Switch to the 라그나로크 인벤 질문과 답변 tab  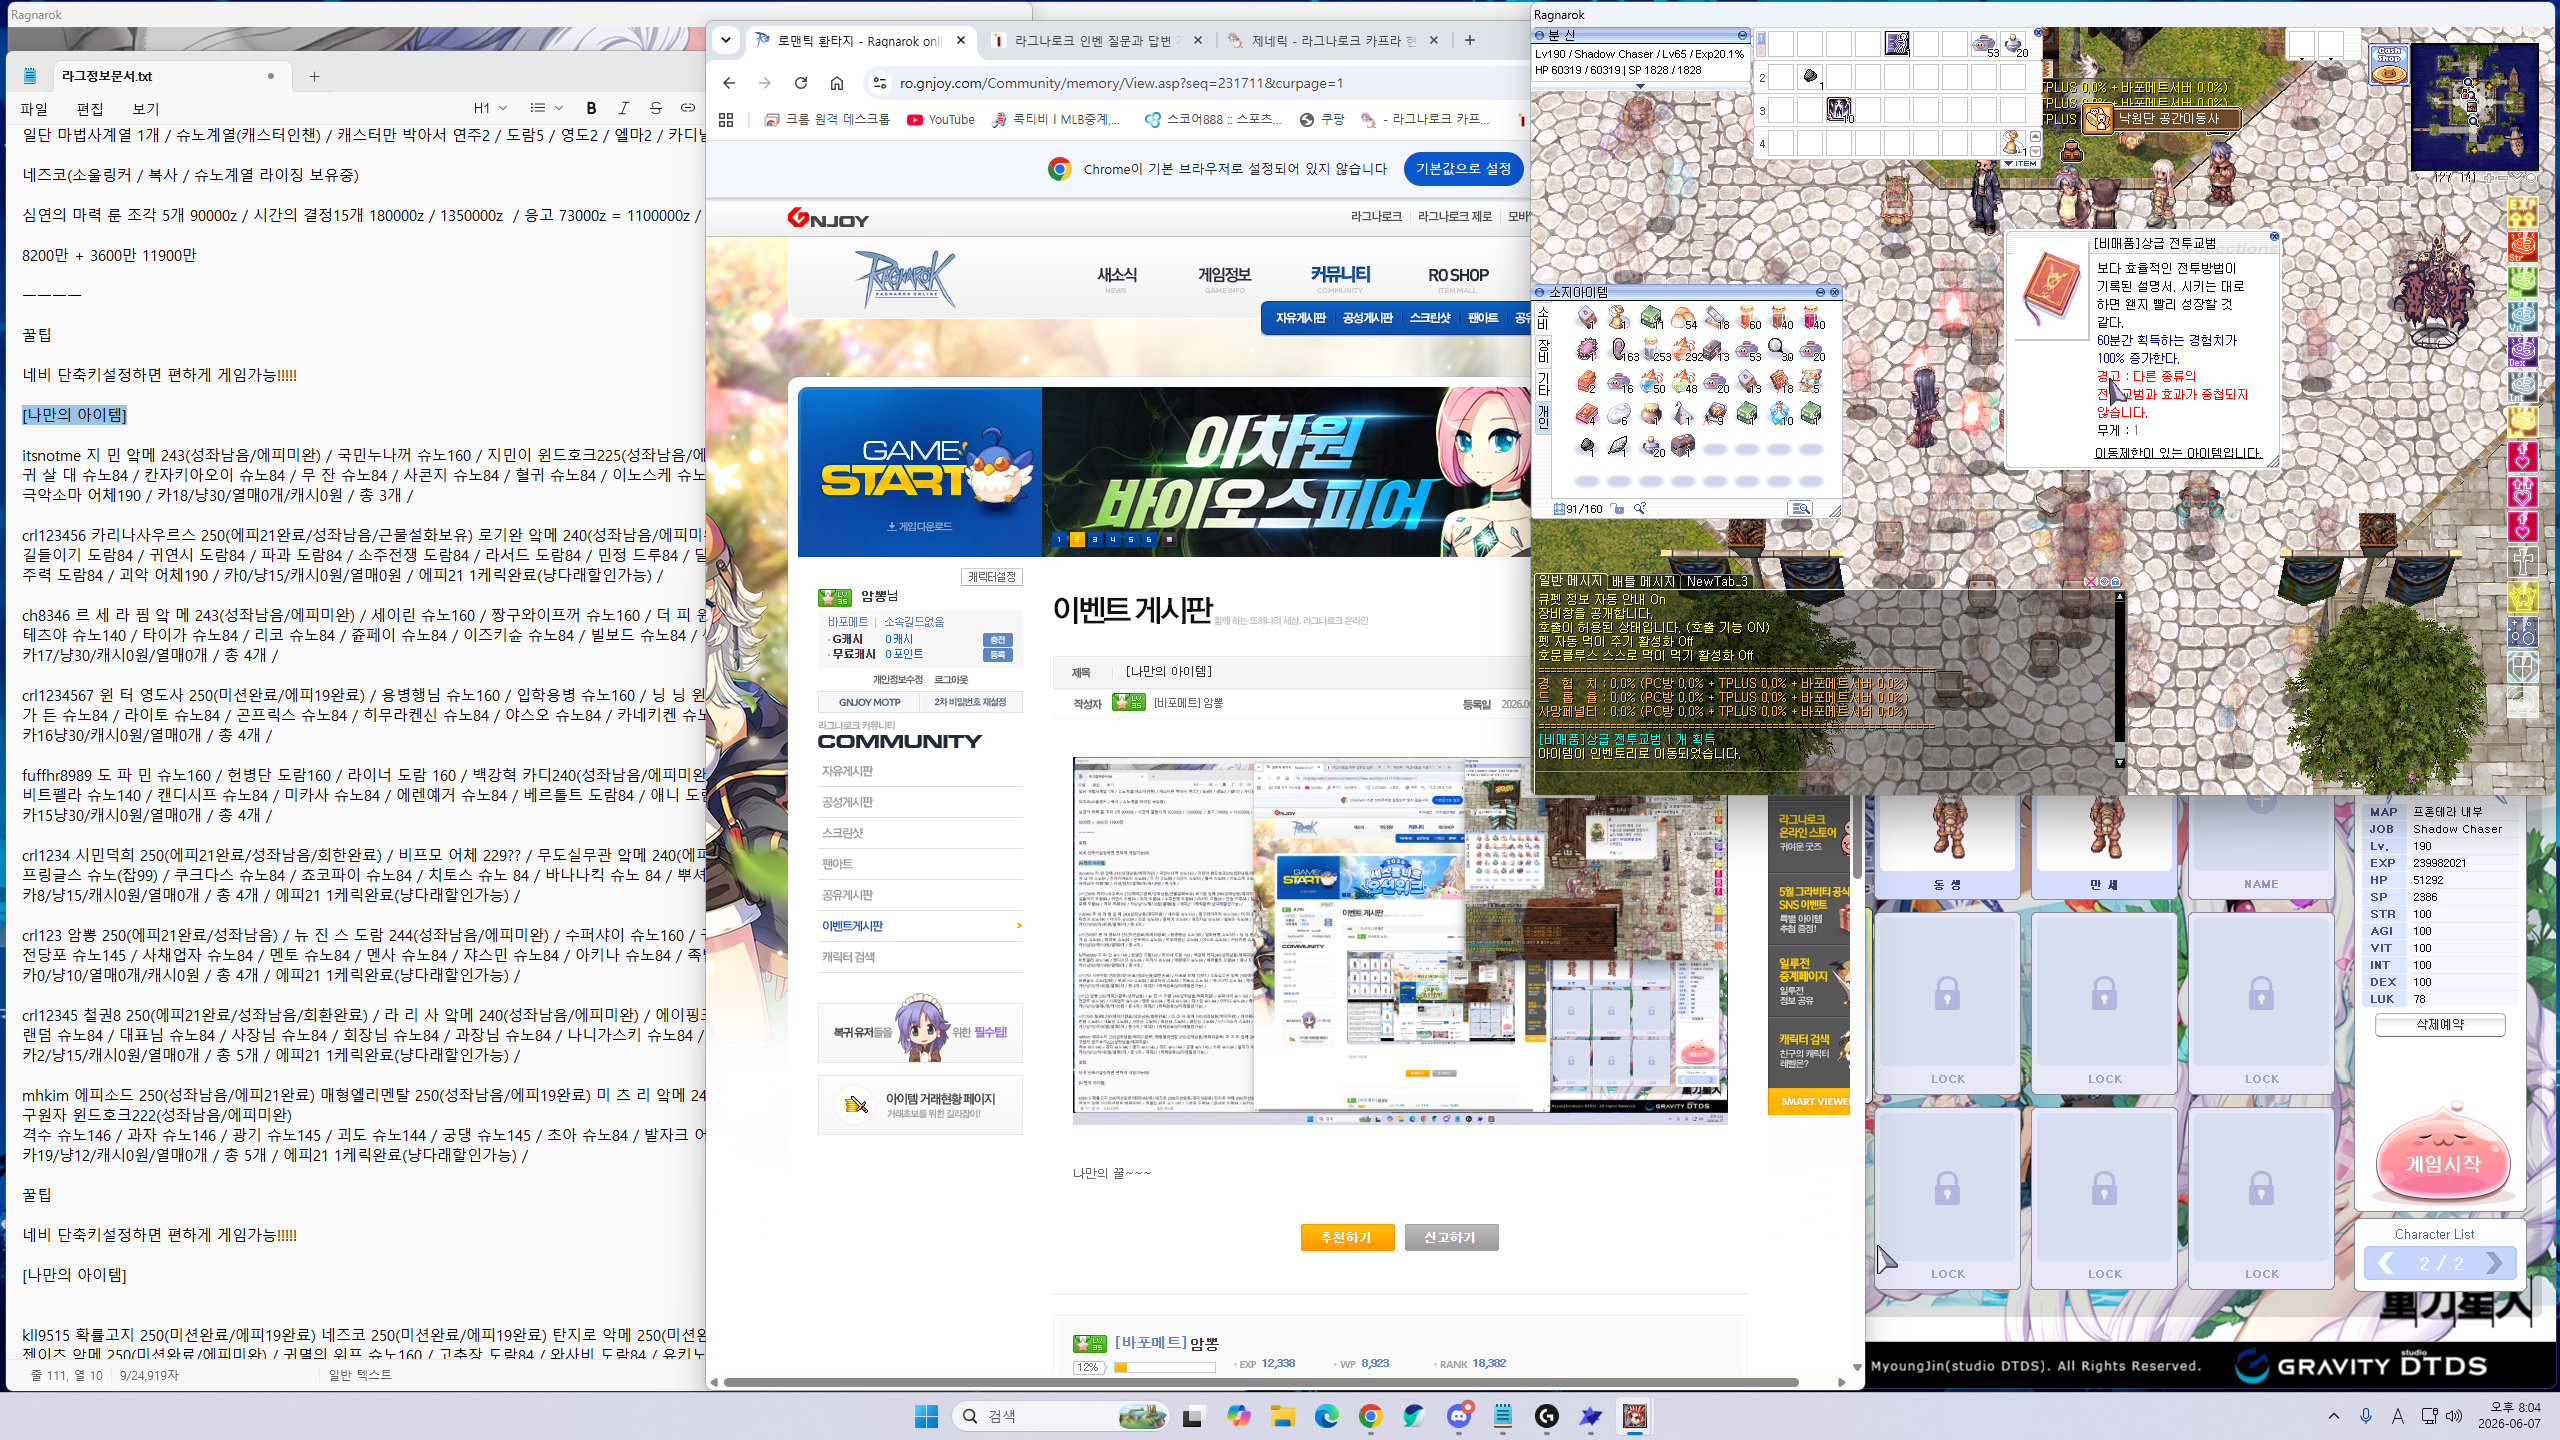1096,41
